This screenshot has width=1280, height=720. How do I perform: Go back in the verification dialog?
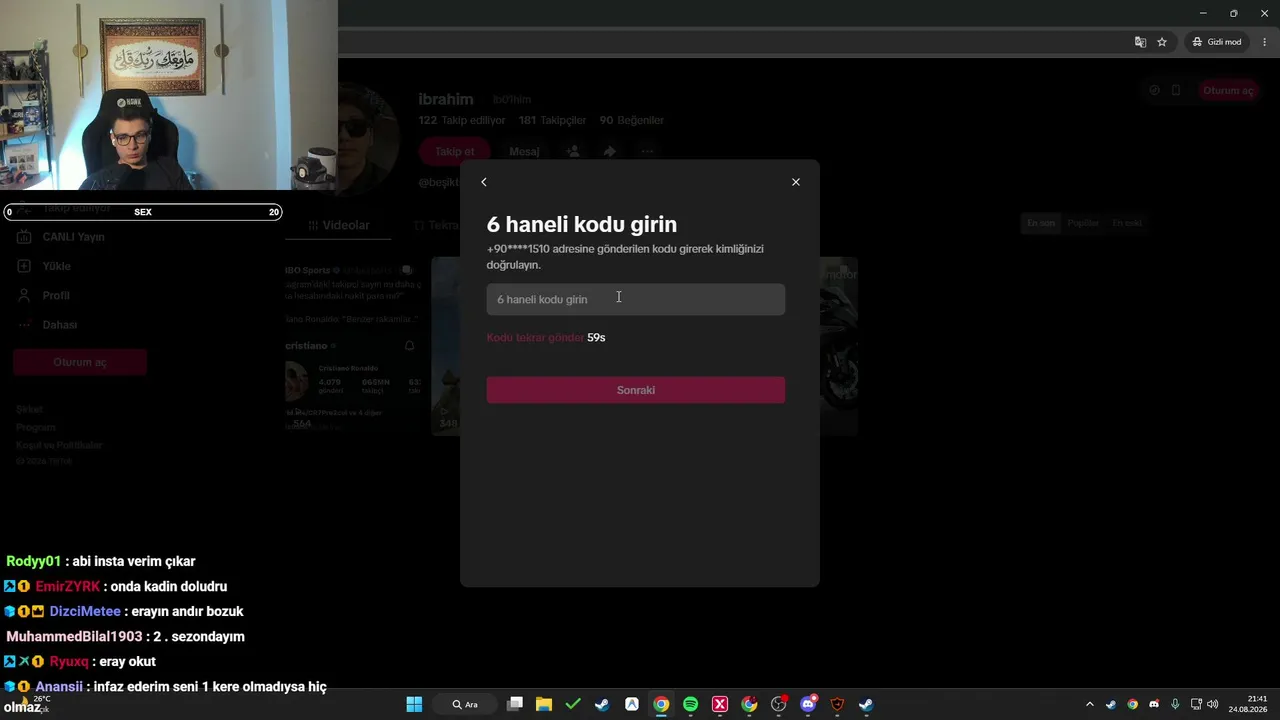(484, 182)
